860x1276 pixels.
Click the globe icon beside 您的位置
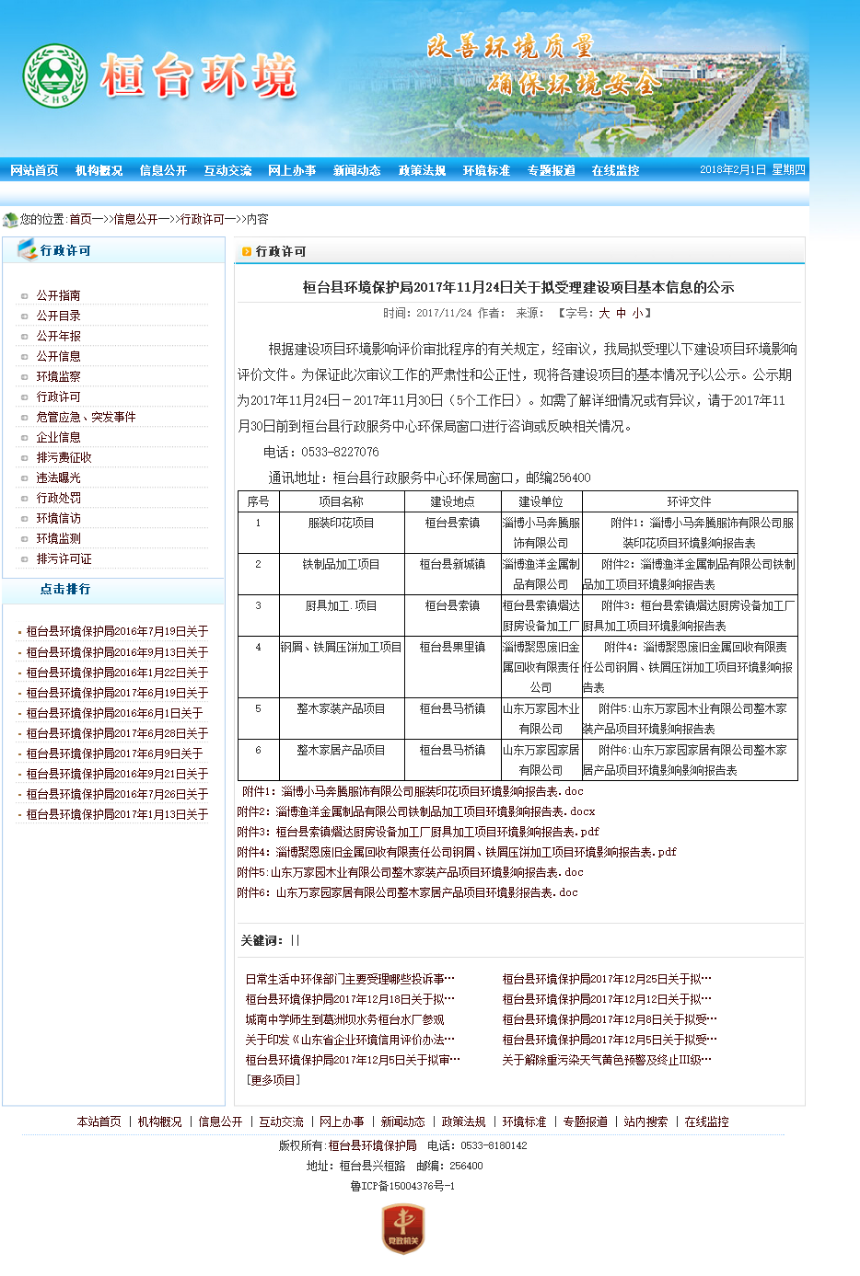(x=10, y=219)
